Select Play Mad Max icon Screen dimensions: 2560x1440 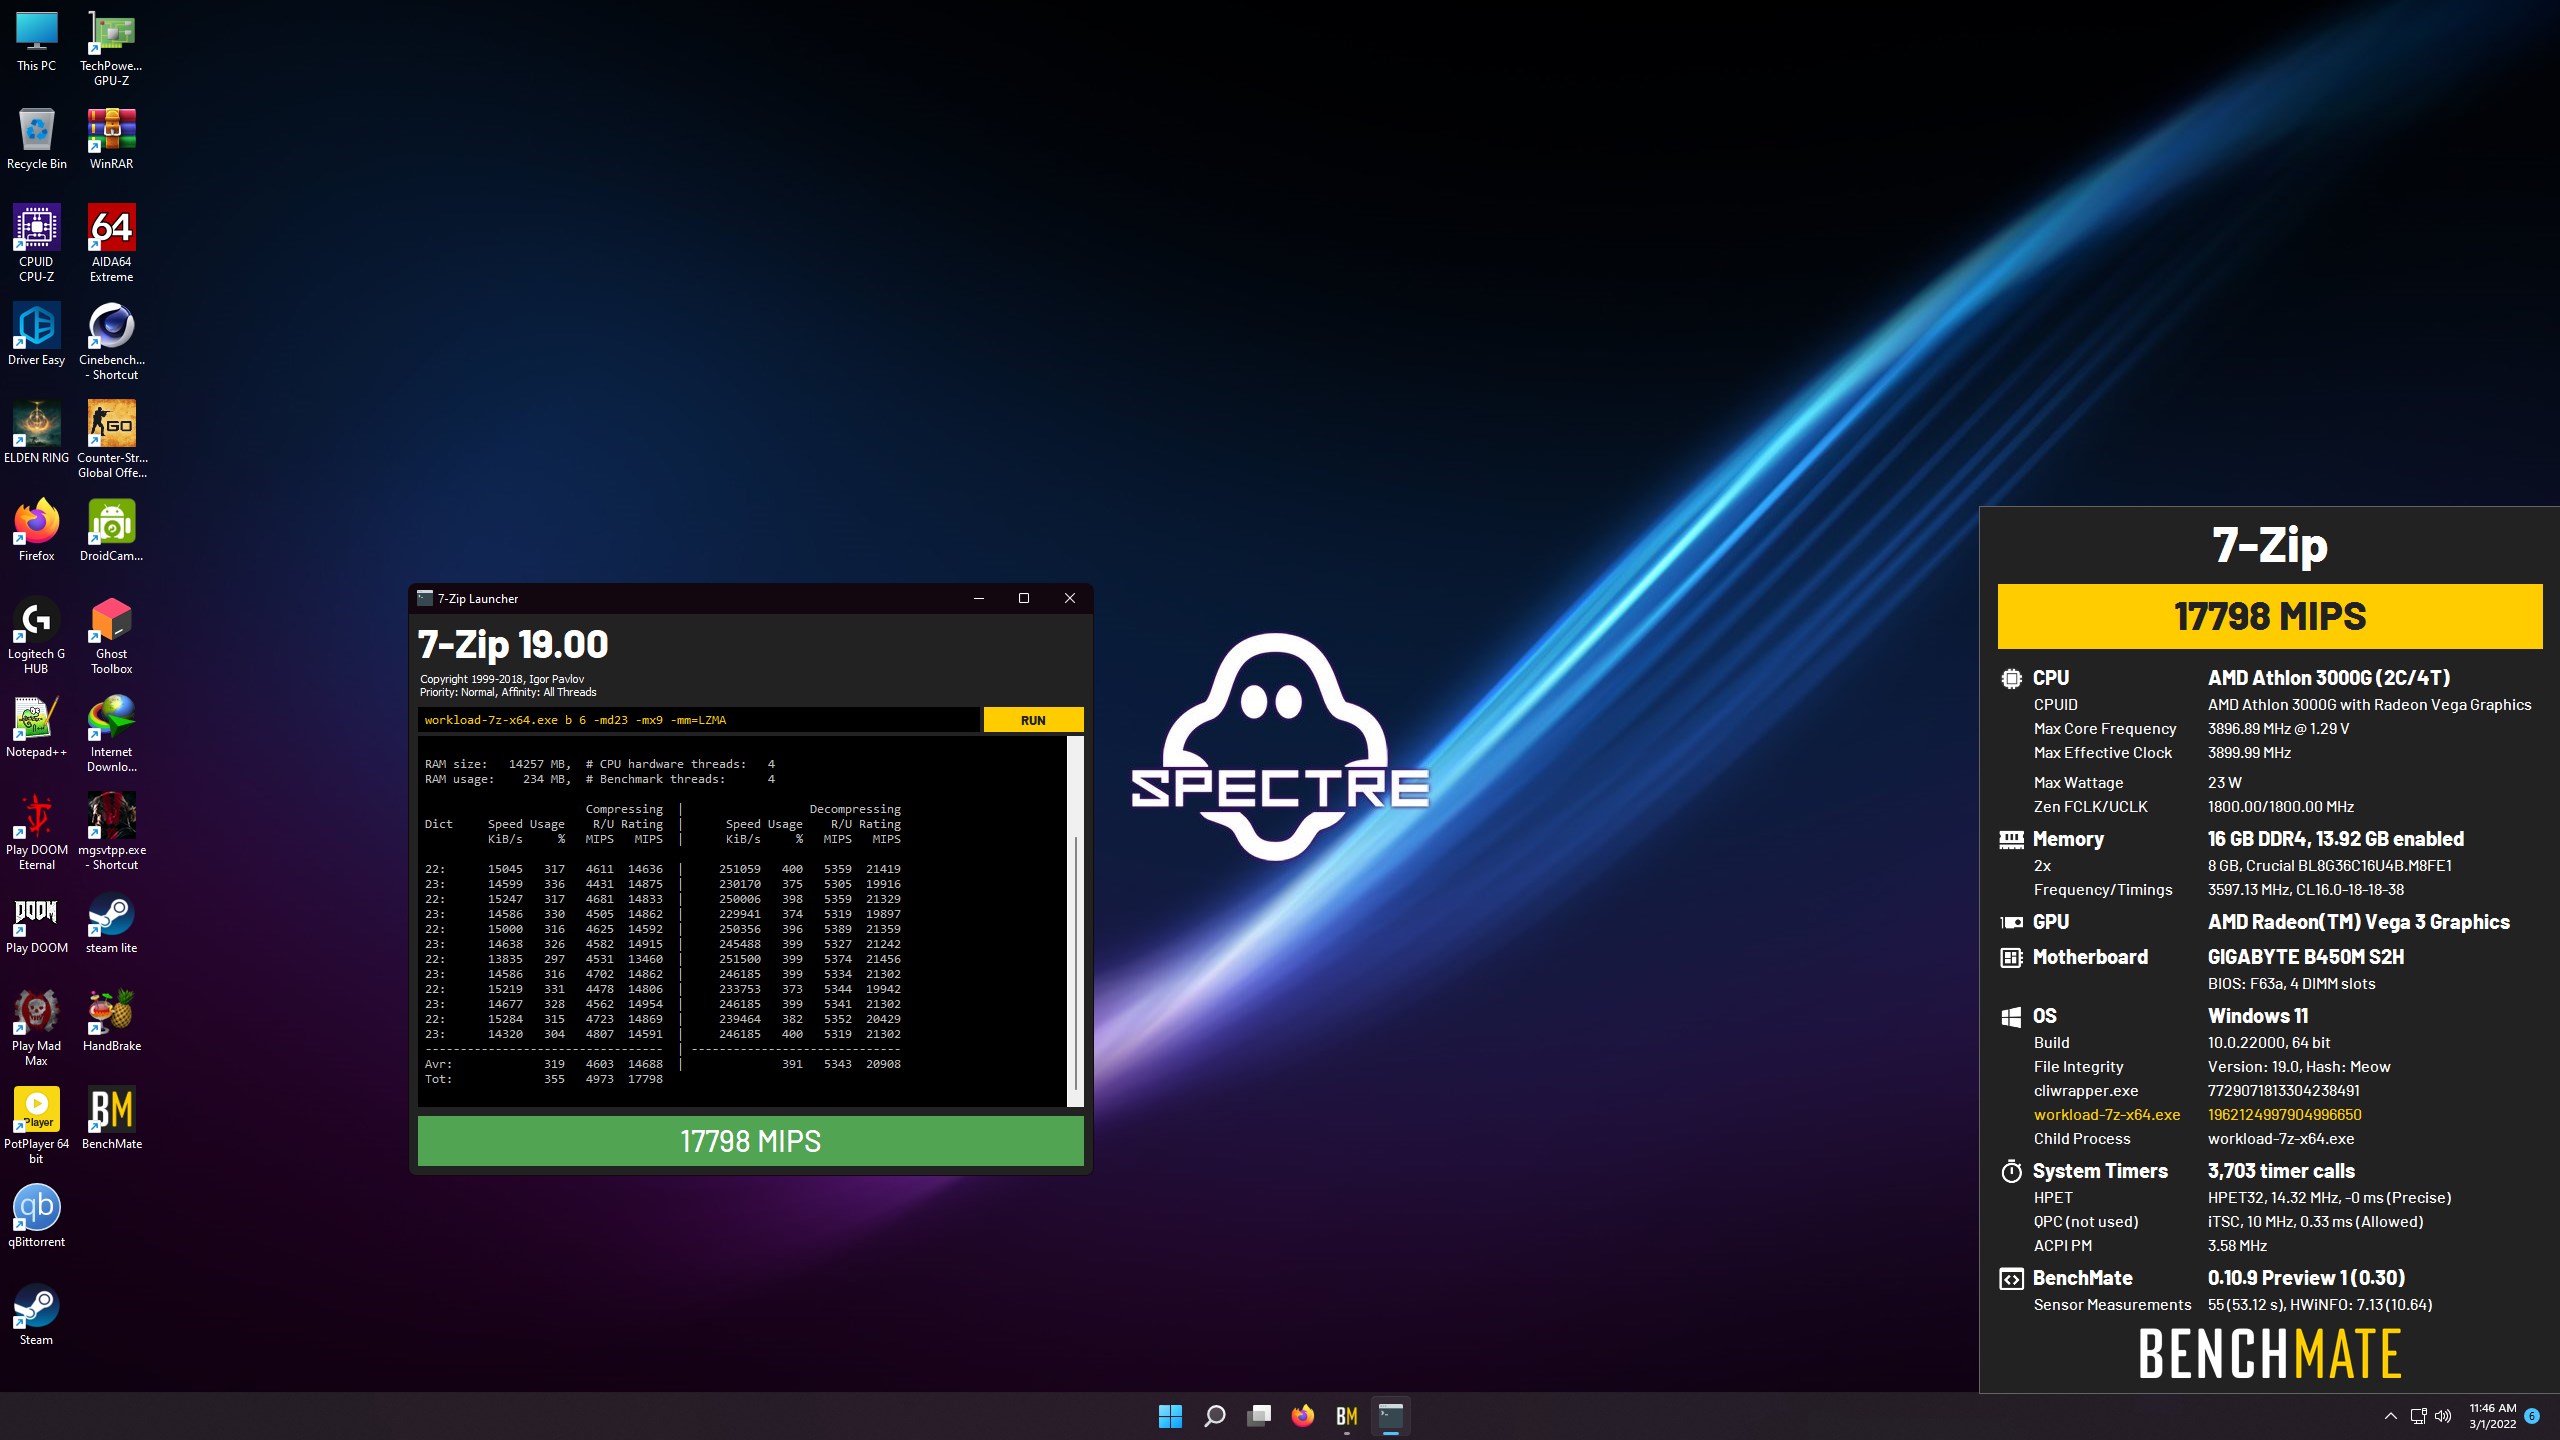pyautogui.click(x=36, y=1028)
